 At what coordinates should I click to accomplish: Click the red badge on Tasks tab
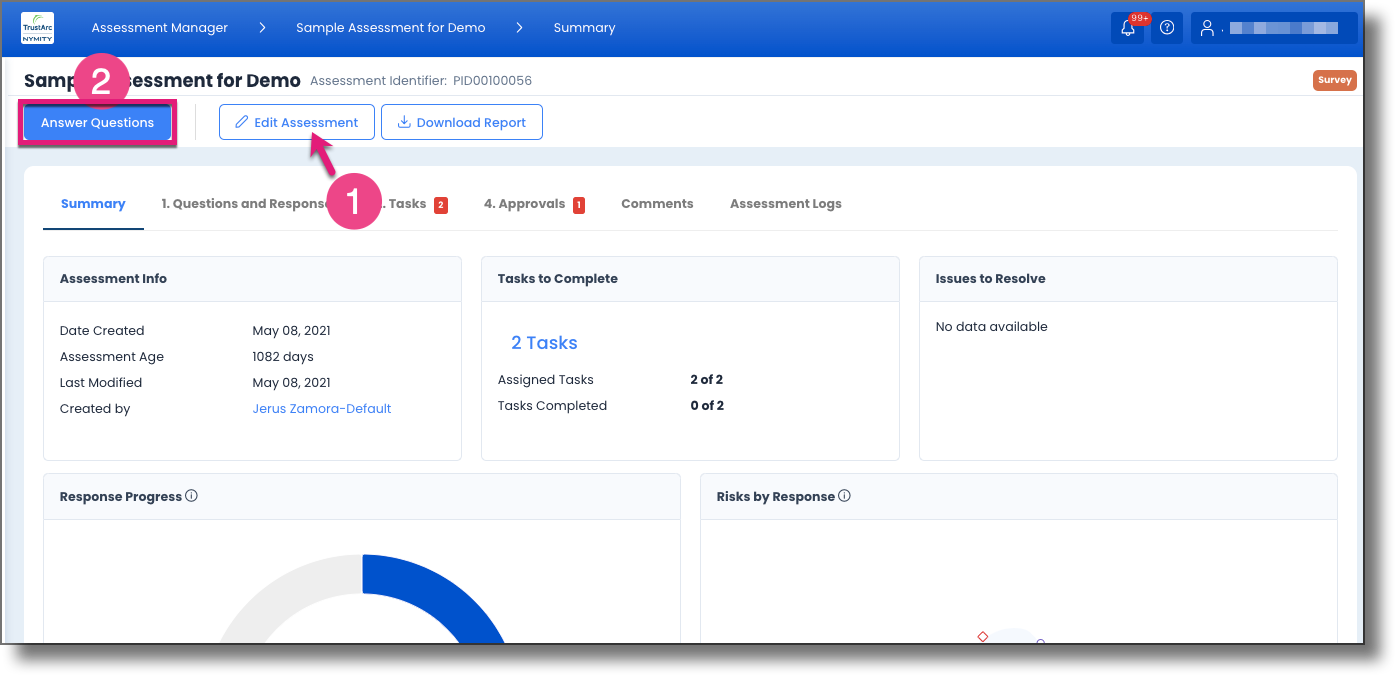[441, 205]
